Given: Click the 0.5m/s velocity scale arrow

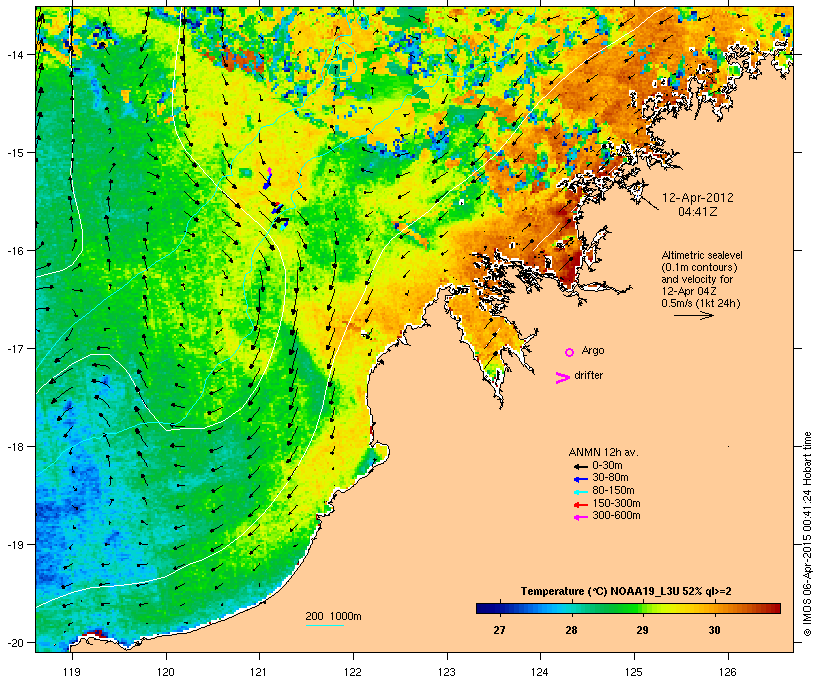Looking at the screenshot, I should (x=693, y=315).
